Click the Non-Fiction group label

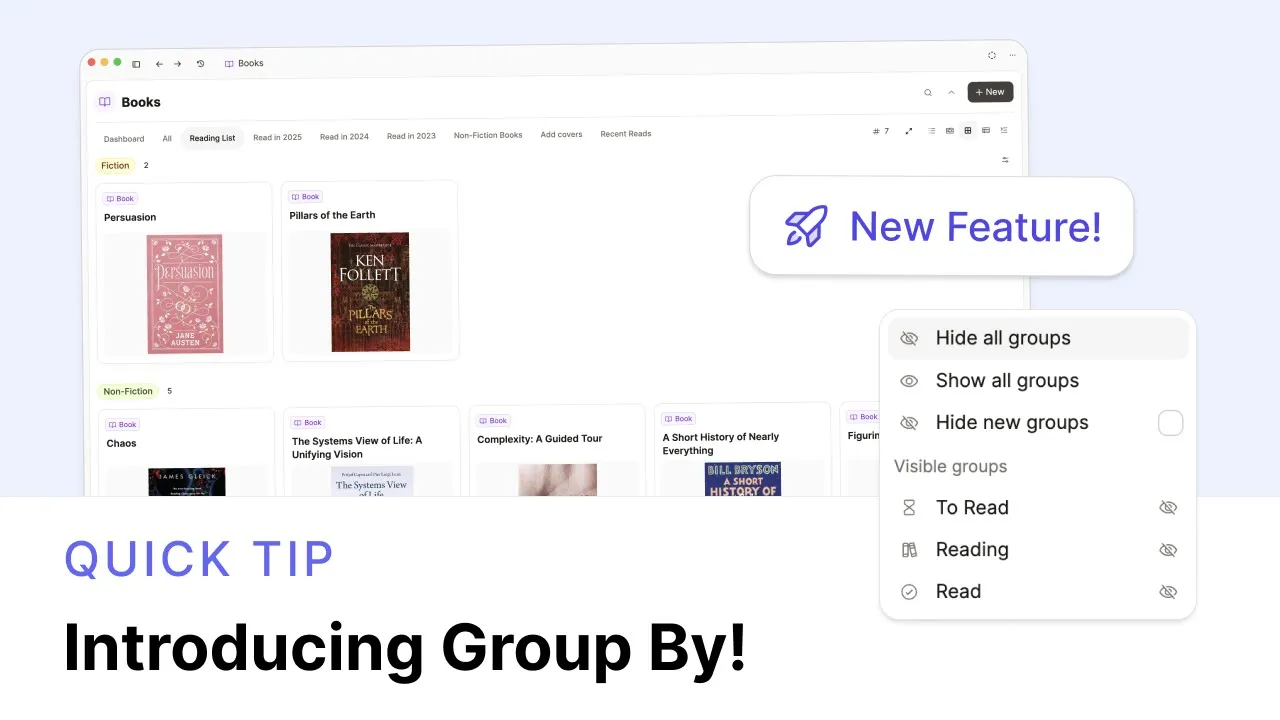[128, 392]
